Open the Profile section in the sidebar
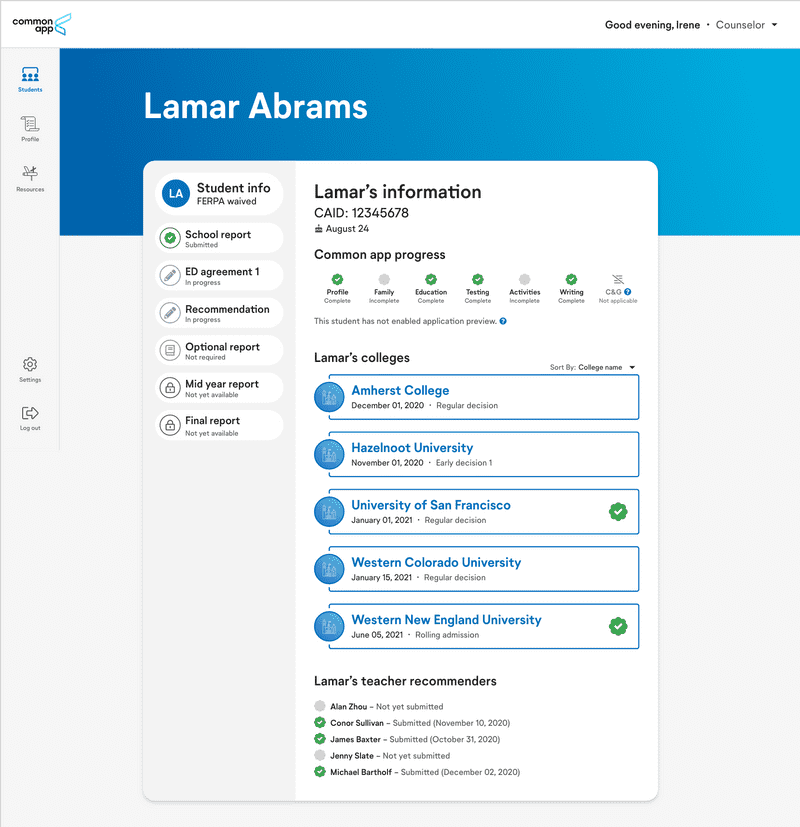 [29, 128]
